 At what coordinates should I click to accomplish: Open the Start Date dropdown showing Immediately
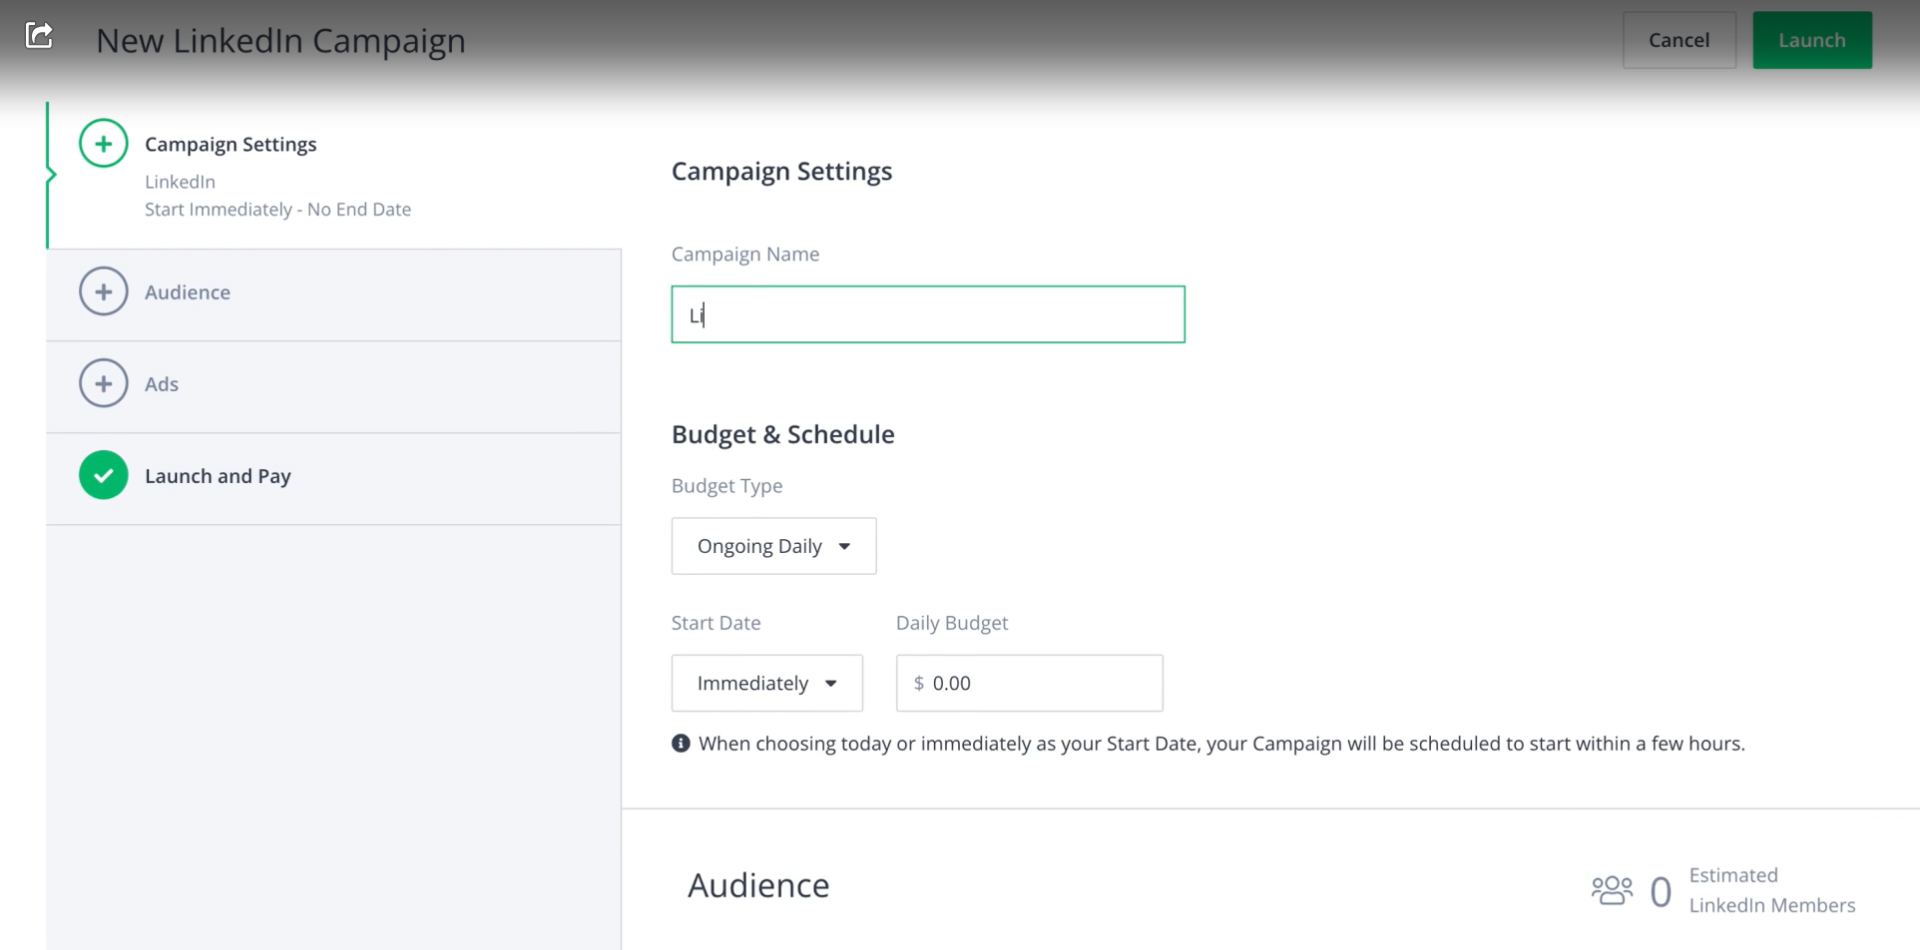[766, 683]
